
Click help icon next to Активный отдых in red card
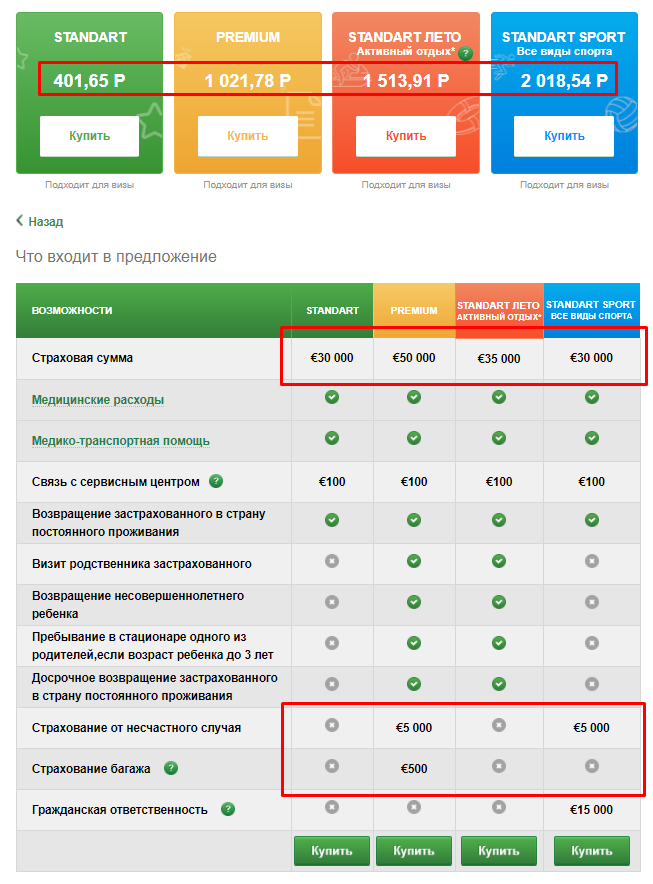coord(465,54)
